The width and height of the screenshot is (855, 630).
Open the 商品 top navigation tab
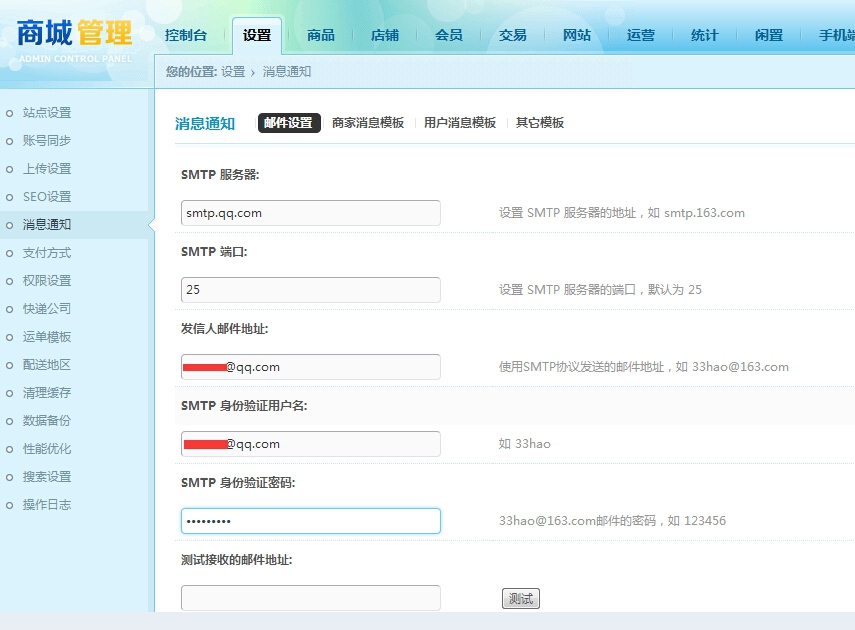tap(321, 35)
